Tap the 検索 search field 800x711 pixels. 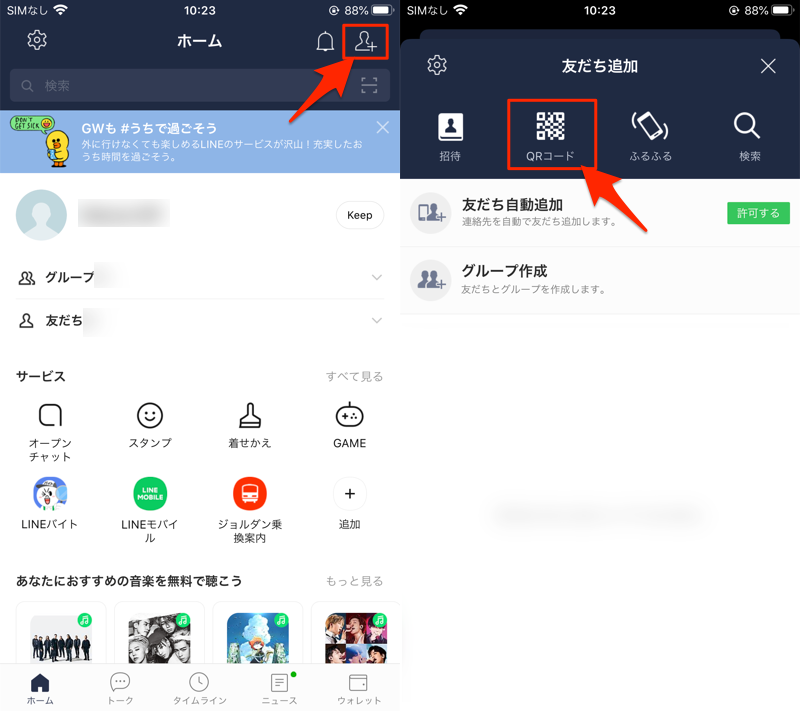[x=180, y=86]
